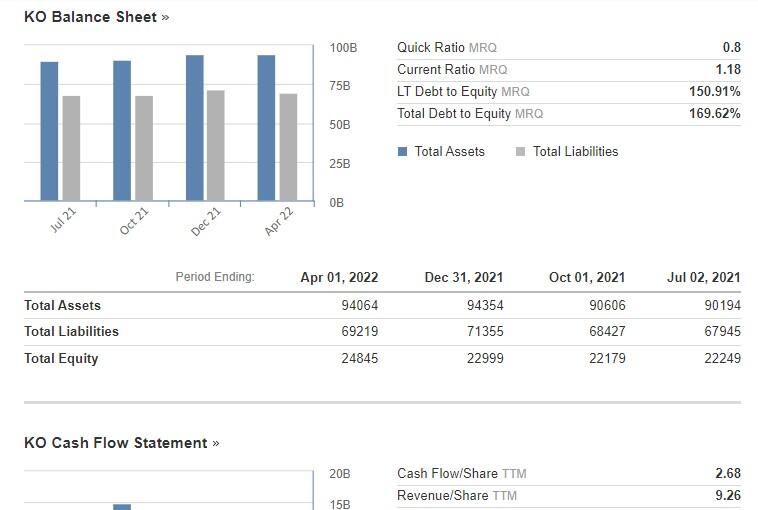Click the gray Dec 21 Total Liabilities bar
Screen dimensions: 758x510
(x=216, y=146)
